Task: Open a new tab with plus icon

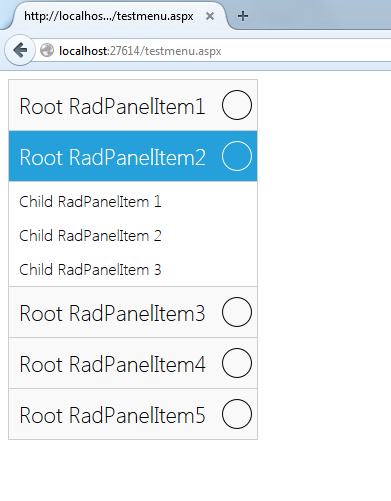Action: [243, 16]
